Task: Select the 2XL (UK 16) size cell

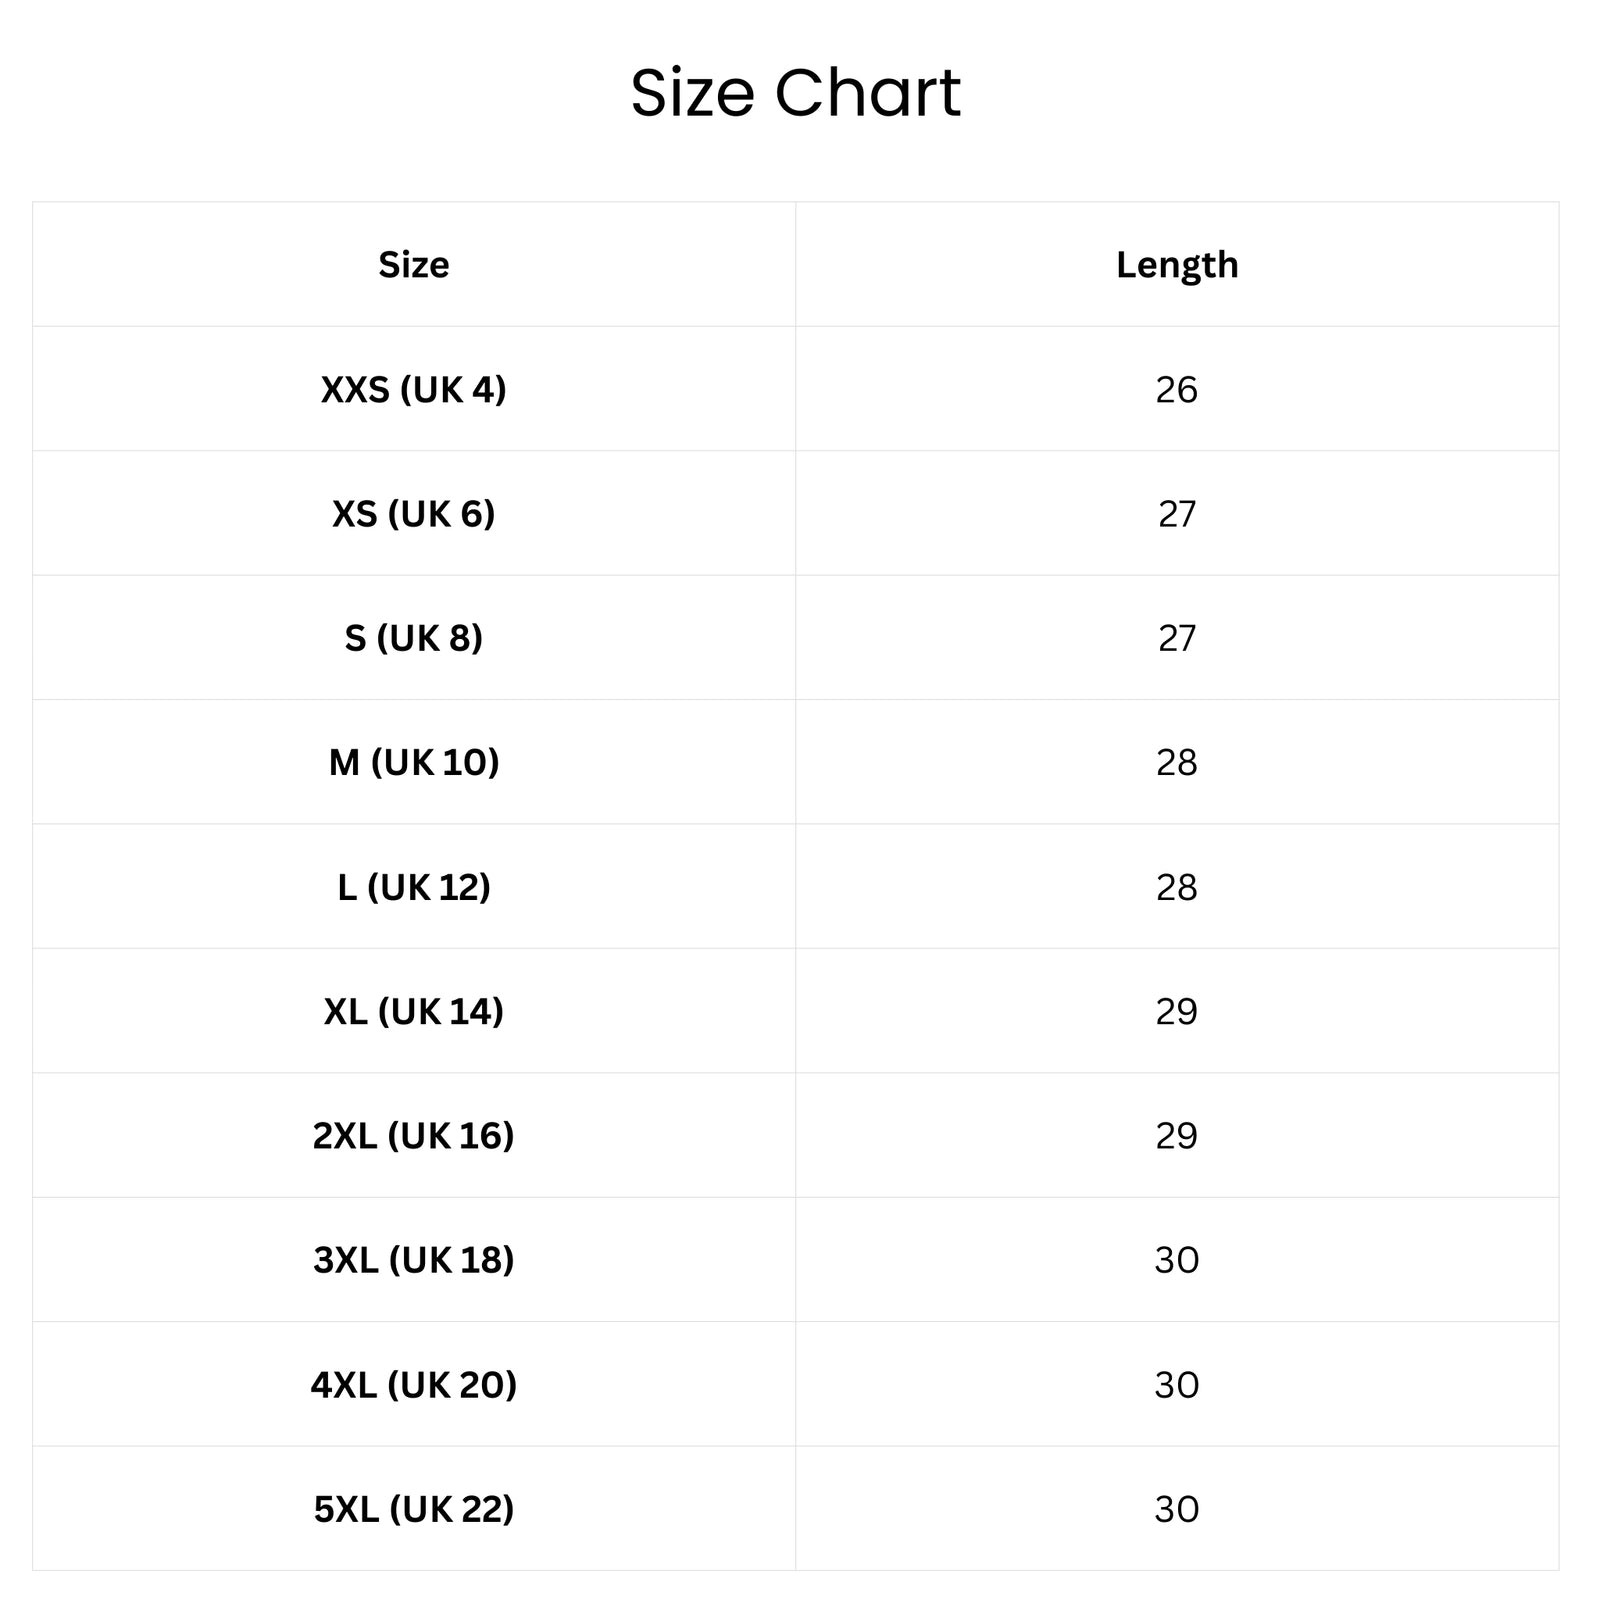Action: pos(413,1136)
